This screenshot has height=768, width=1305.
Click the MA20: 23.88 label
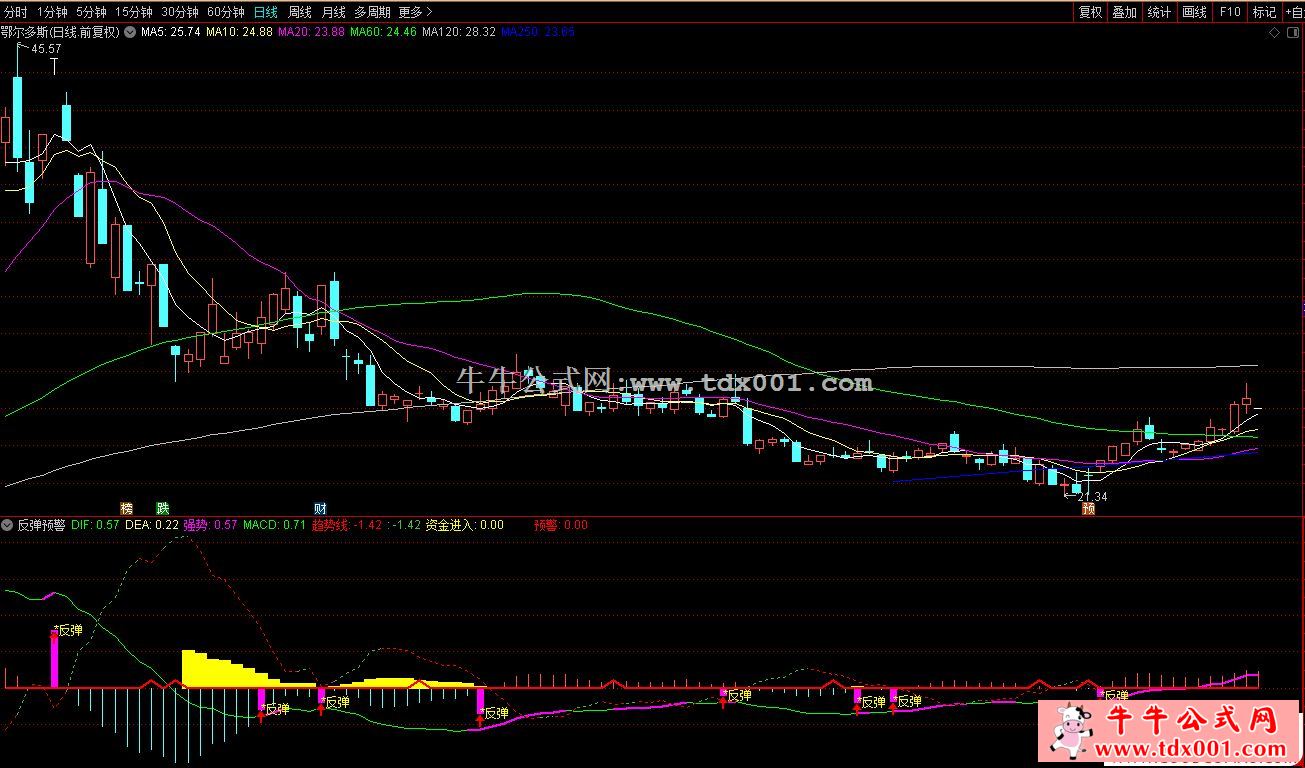[311, 32]
